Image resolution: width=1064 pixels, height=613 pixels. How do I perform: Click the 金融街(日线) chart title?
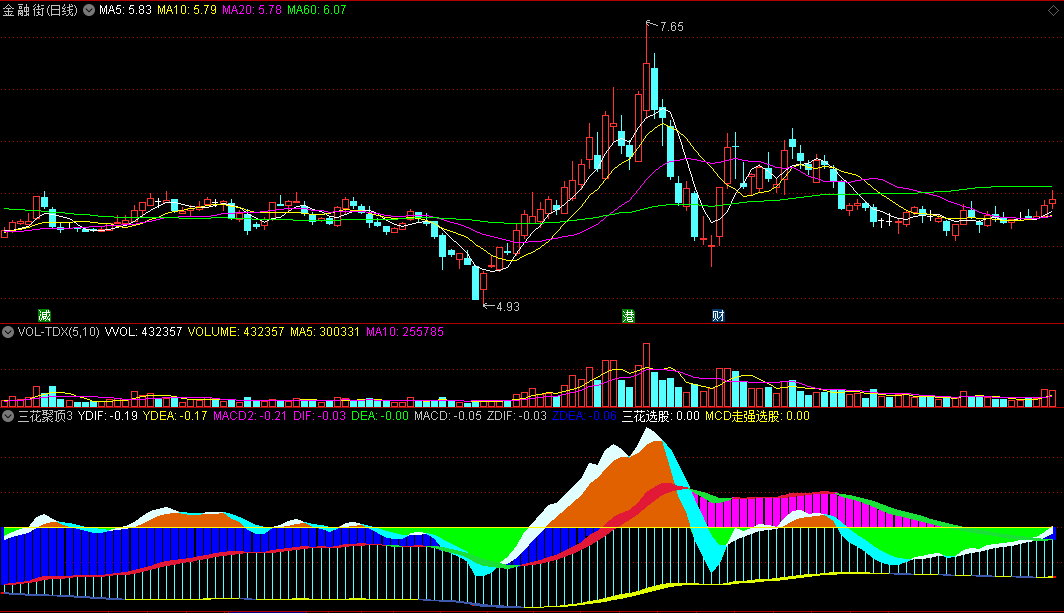click(x=40, y=10)
